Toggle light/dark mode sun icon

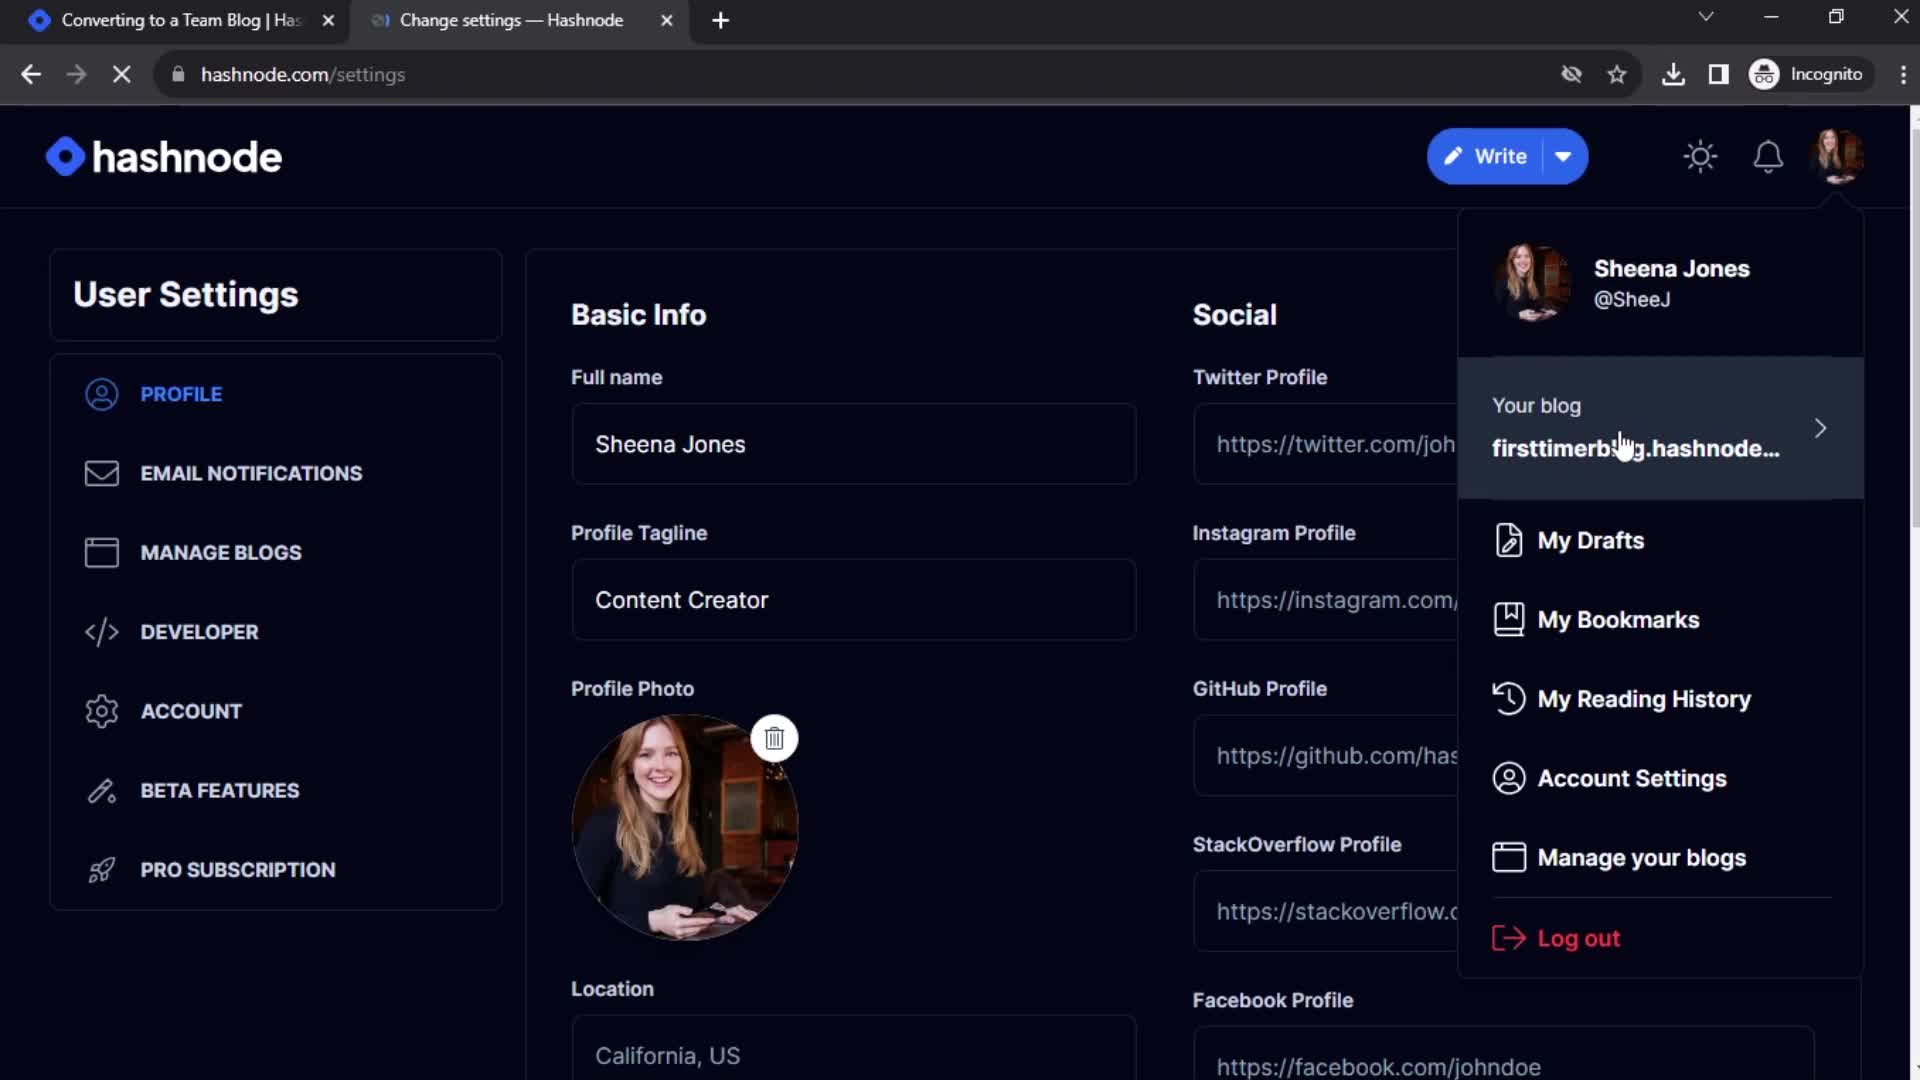point(1701,156)
